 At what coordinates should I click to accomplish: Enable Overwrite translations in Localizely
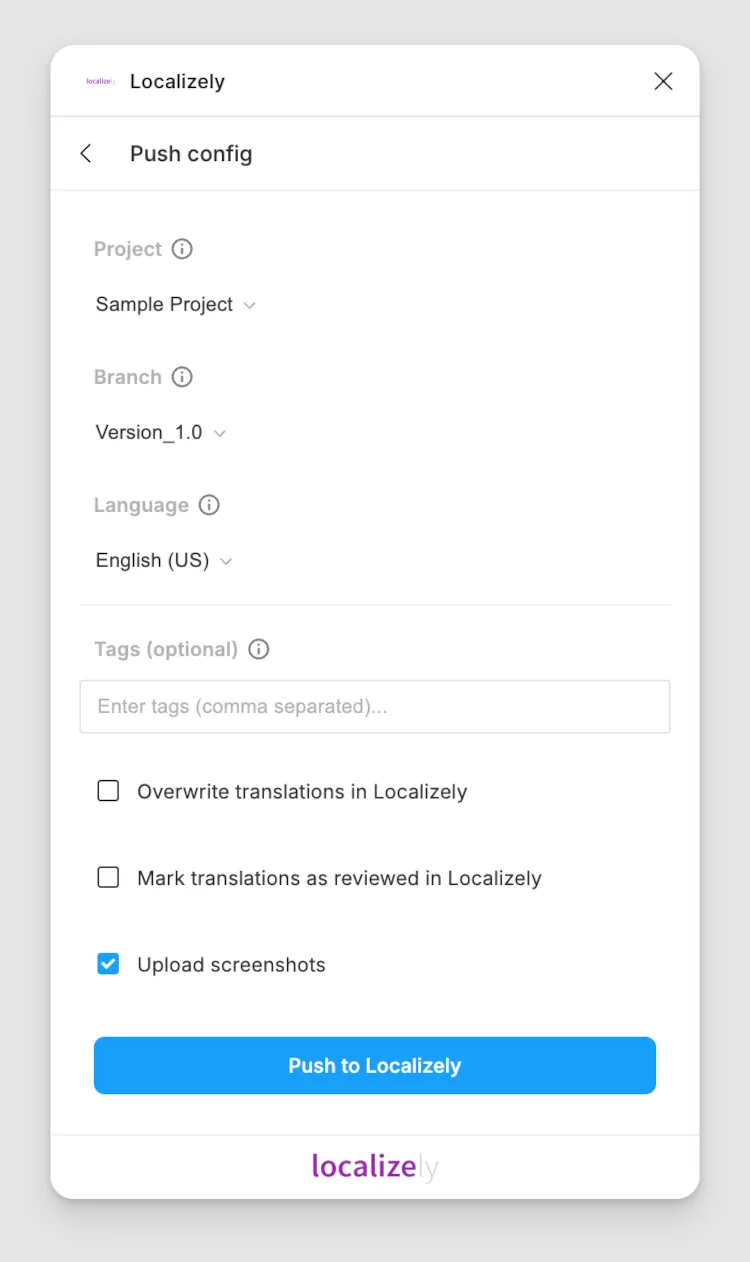point(108,792)
